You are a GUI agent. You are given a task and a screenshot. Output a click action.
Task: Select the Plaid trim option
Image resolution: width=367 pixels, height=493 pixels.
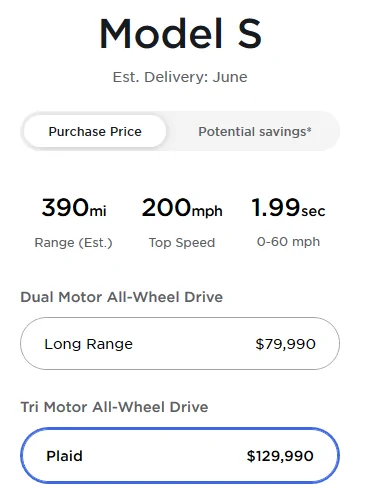(x=180, y=455)
